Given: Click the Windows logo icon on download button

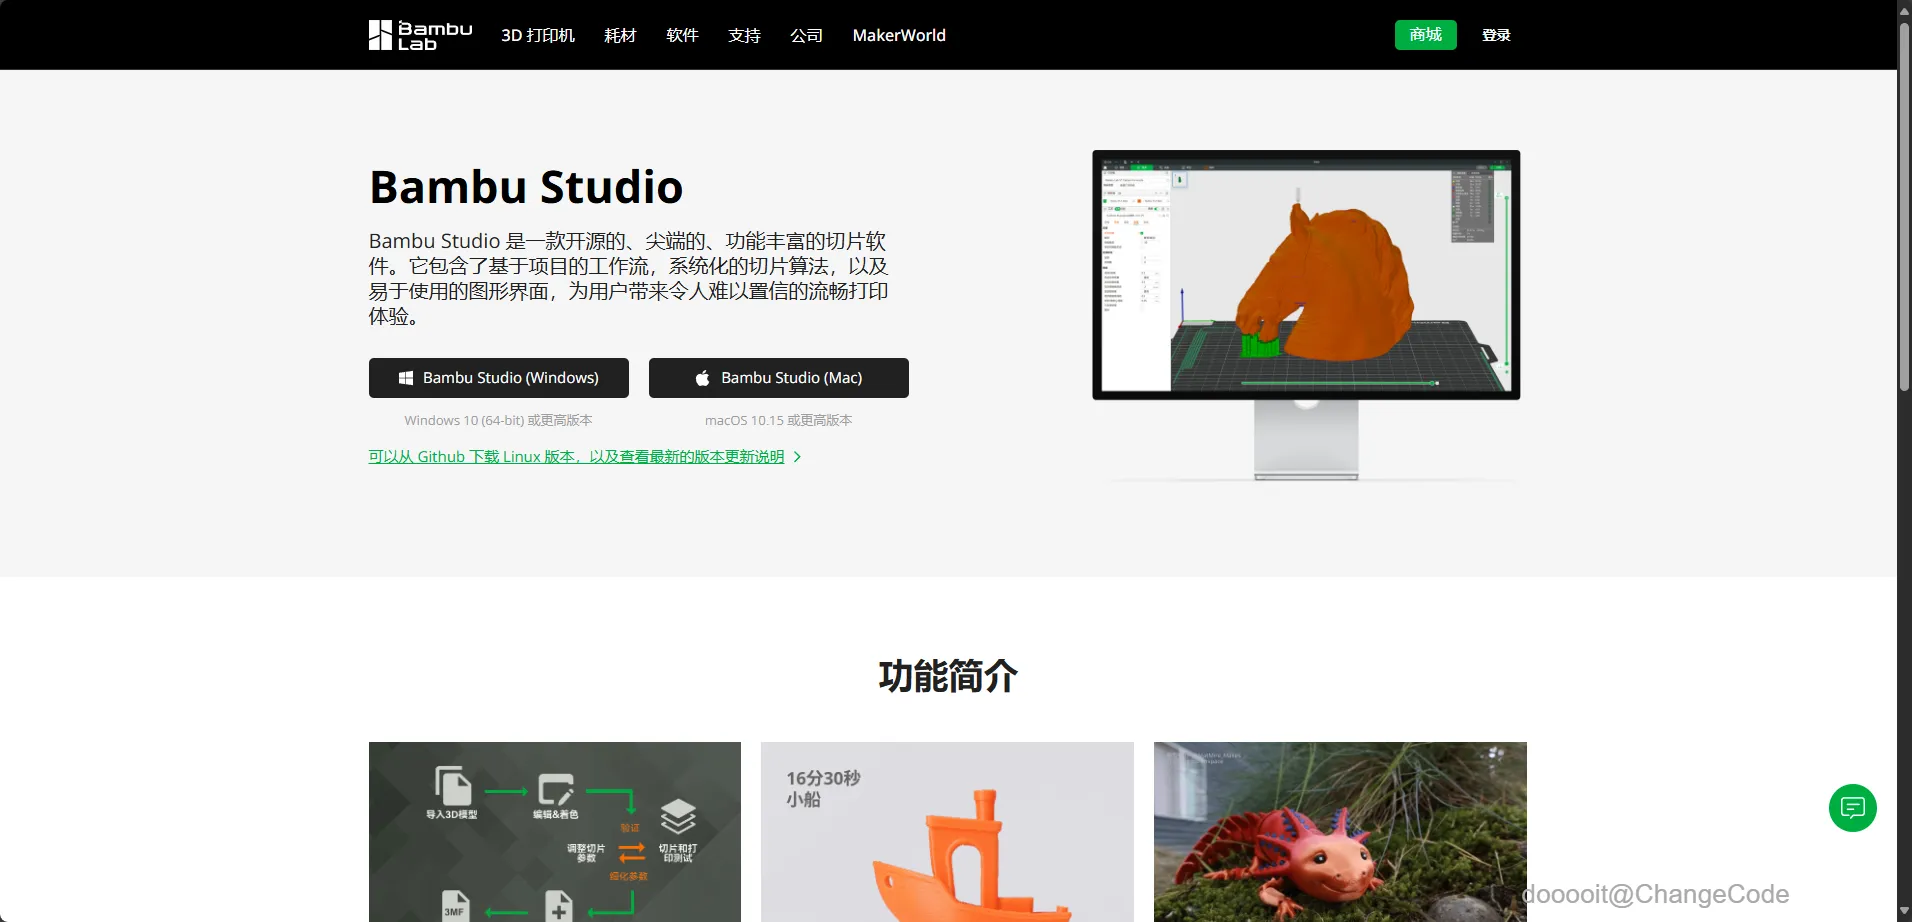Looking at the screenshot, I should [x=406, y=378].
